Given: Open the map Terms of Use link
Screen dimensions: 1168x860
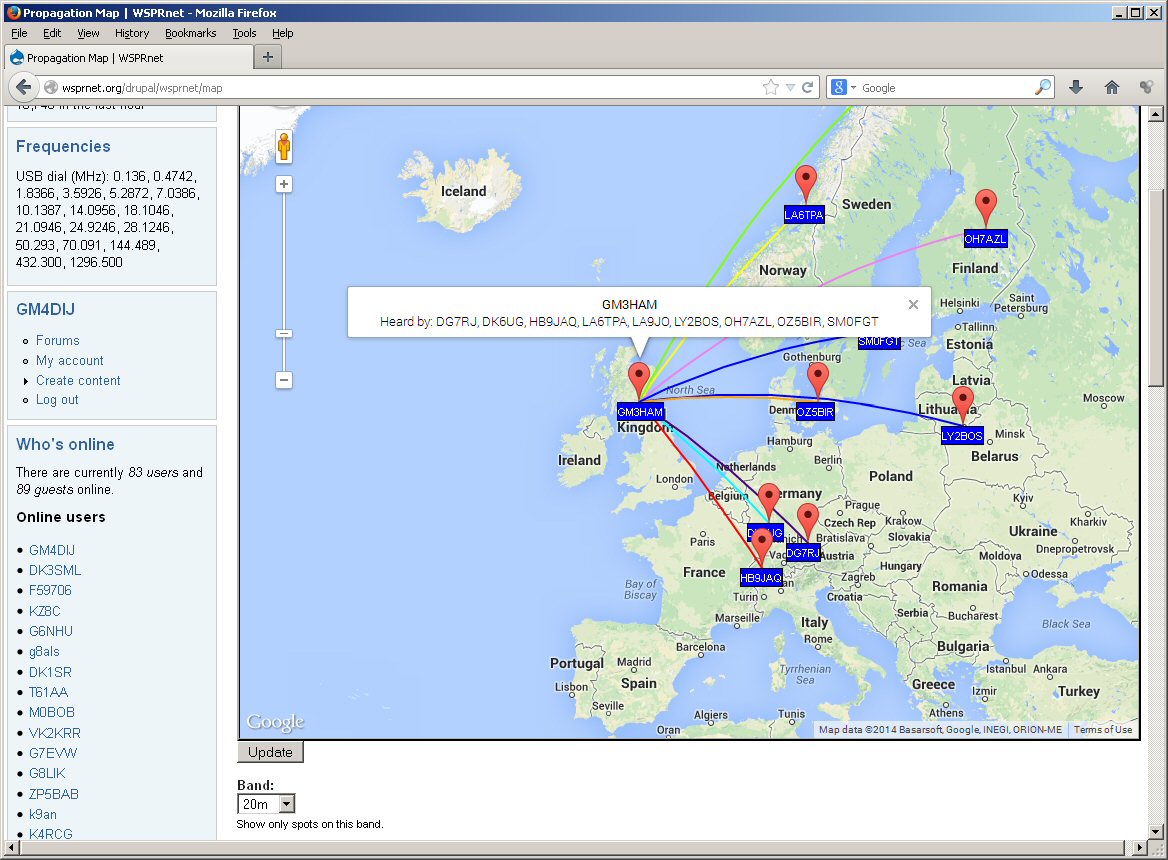Looking at the screenshot, I should 1103,730.
